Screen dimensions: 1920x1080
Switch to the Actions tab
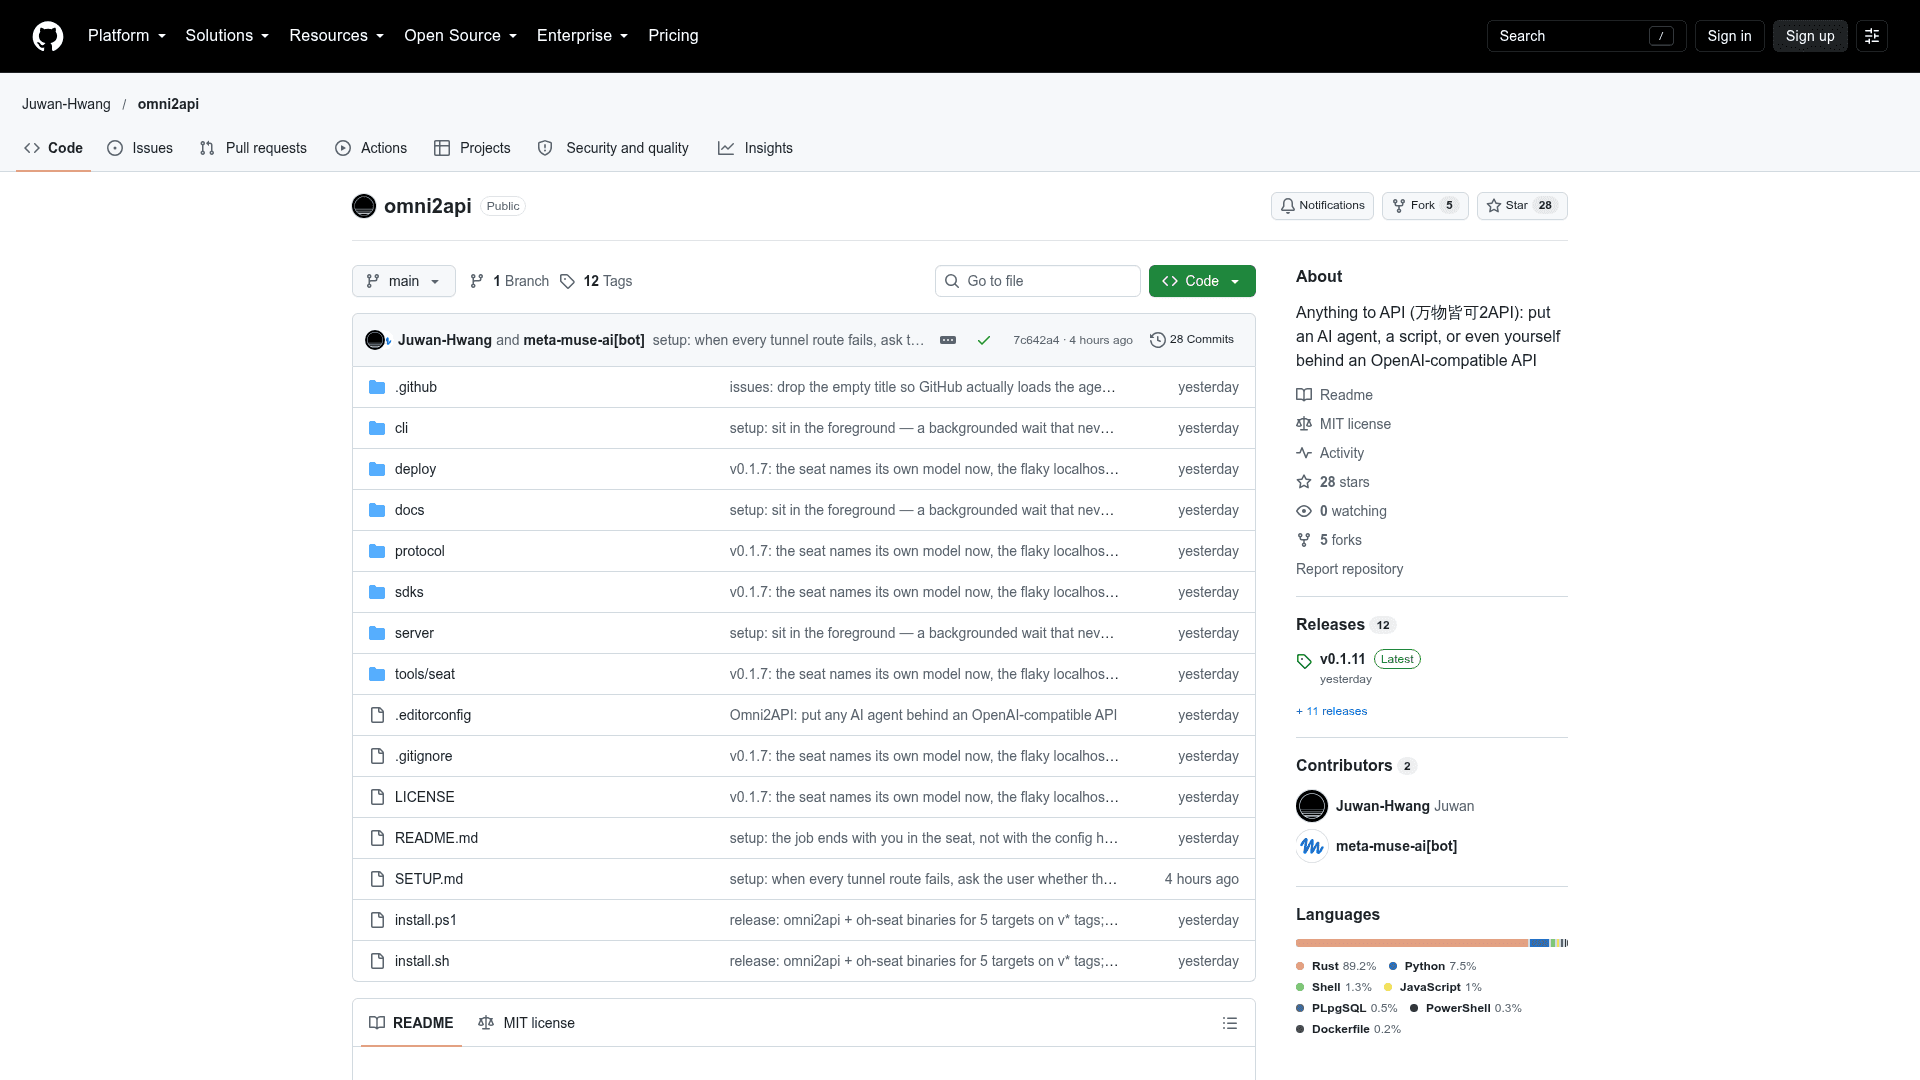tap(371, 148)
